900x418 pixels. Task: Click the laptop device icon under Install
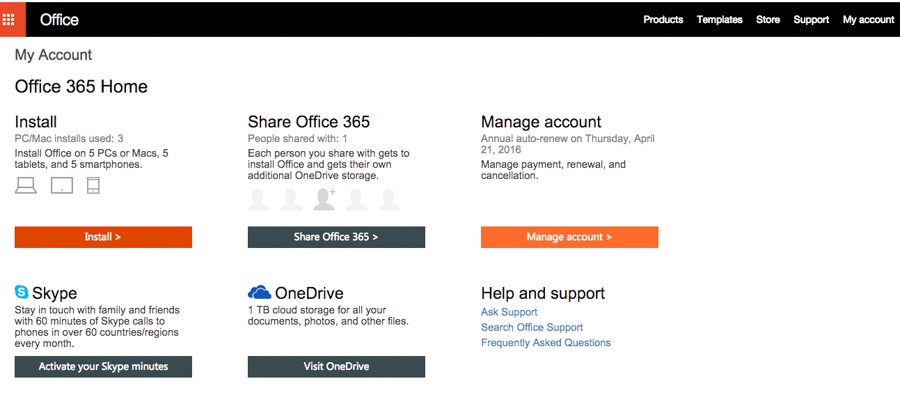[x=26, y=185]
